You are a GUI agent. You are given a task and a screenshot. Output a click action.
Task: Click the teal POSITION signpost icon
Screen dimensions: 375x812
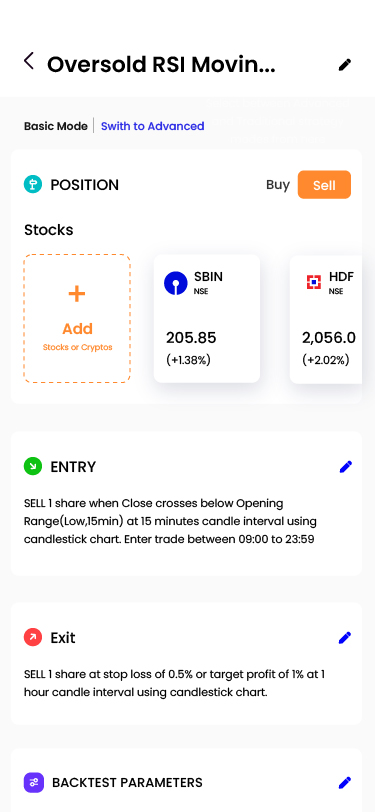[33, 184]
